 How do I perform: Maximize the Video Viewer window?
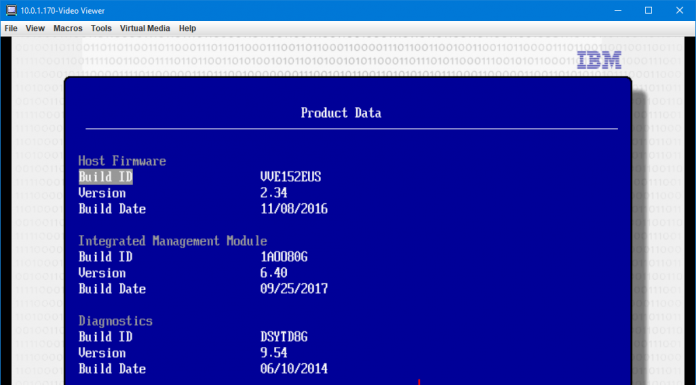pyautogui.click(x=649, y=10)
